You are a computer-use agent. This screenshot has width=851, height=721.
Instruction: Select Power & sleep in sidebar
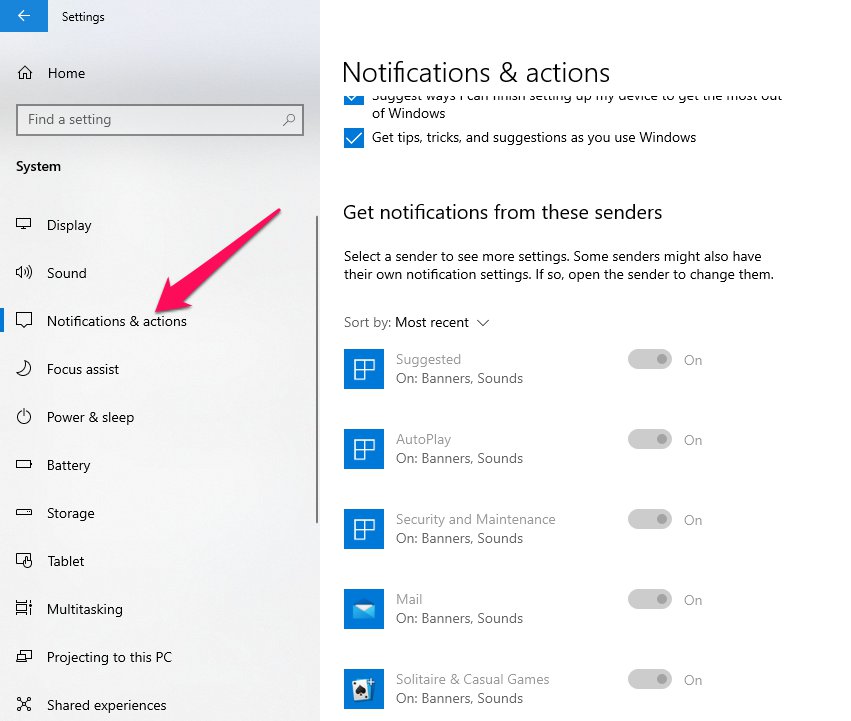(x=90, y=417)
